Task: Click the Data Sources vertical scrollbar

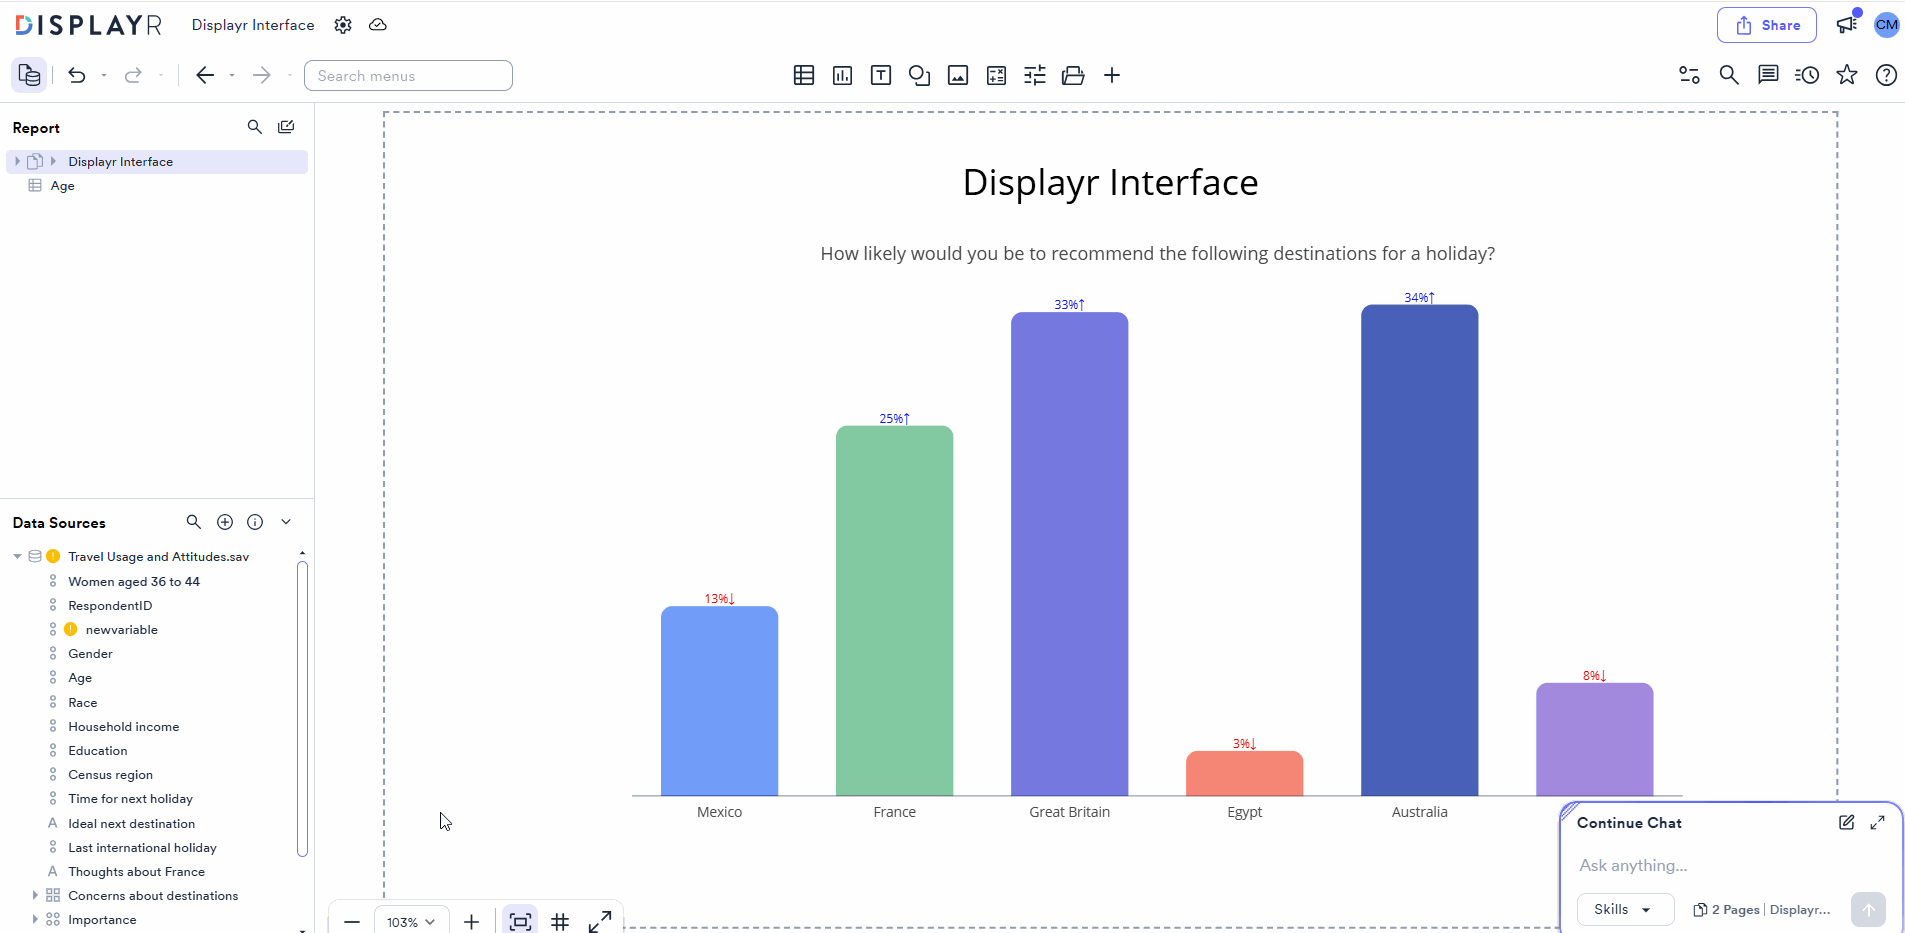Action: coord(302,709)
